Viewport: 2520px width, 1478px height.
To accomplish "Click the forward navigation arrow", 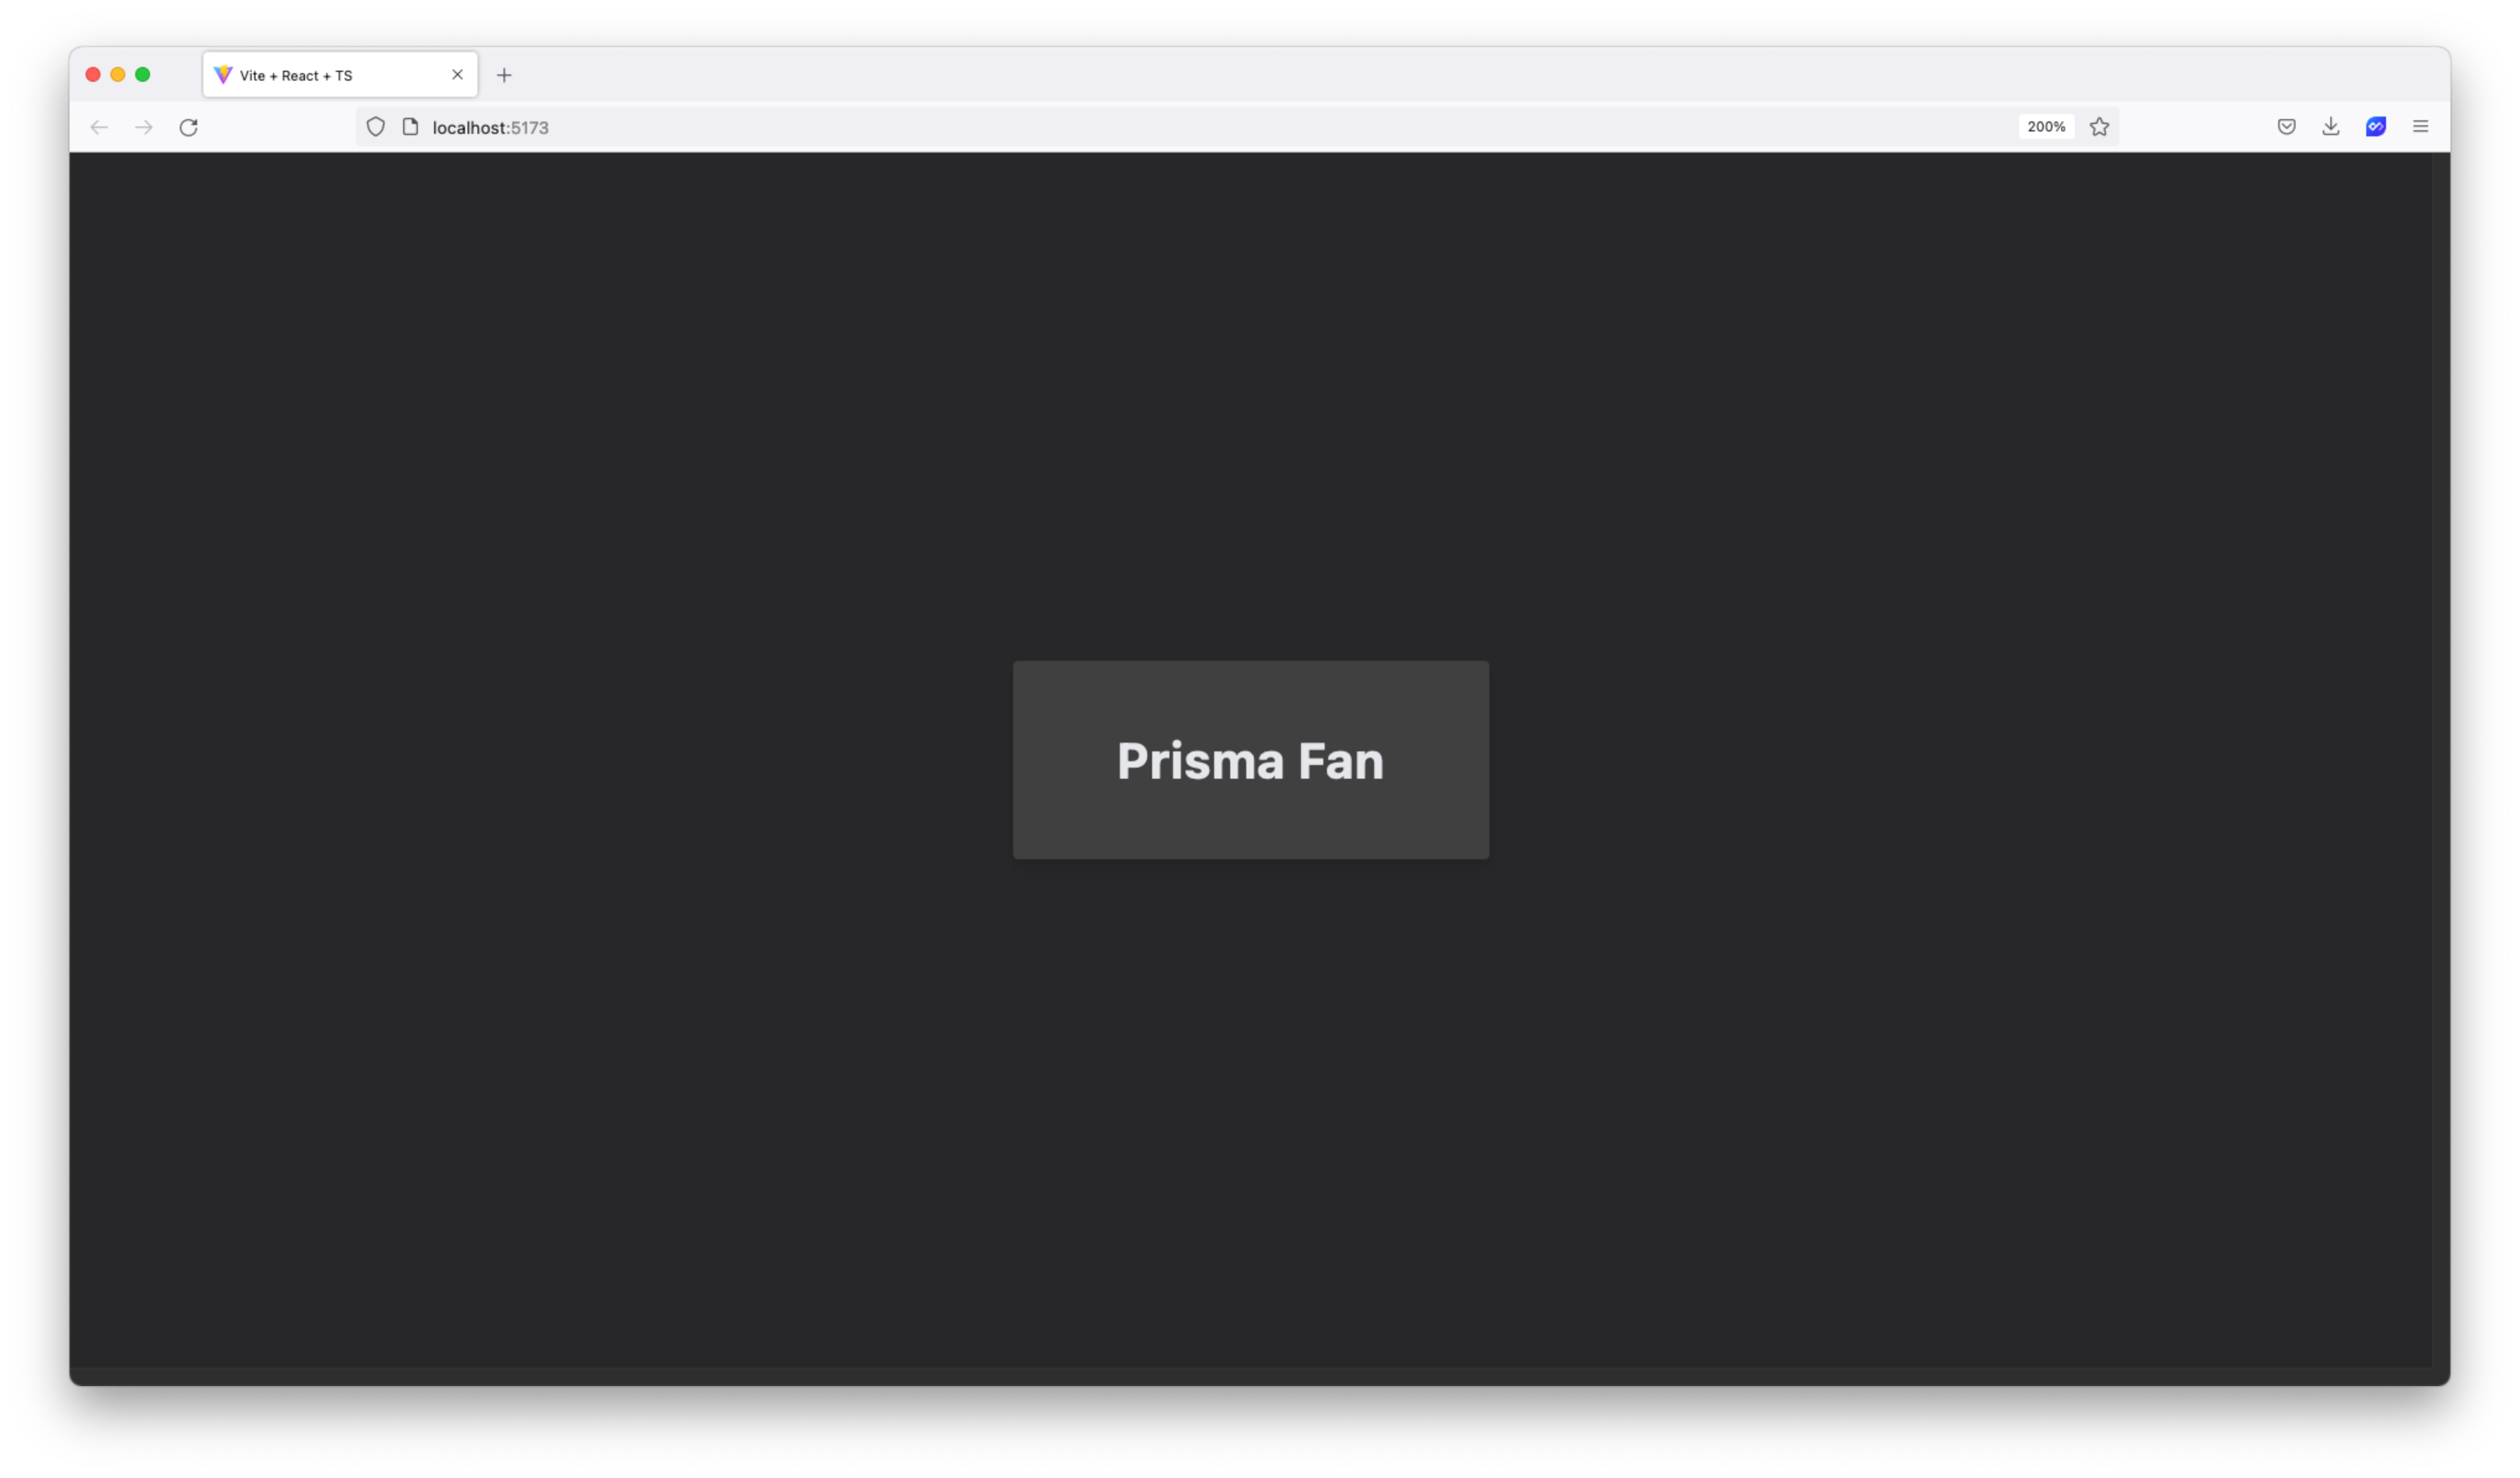I will click(144, 127).
